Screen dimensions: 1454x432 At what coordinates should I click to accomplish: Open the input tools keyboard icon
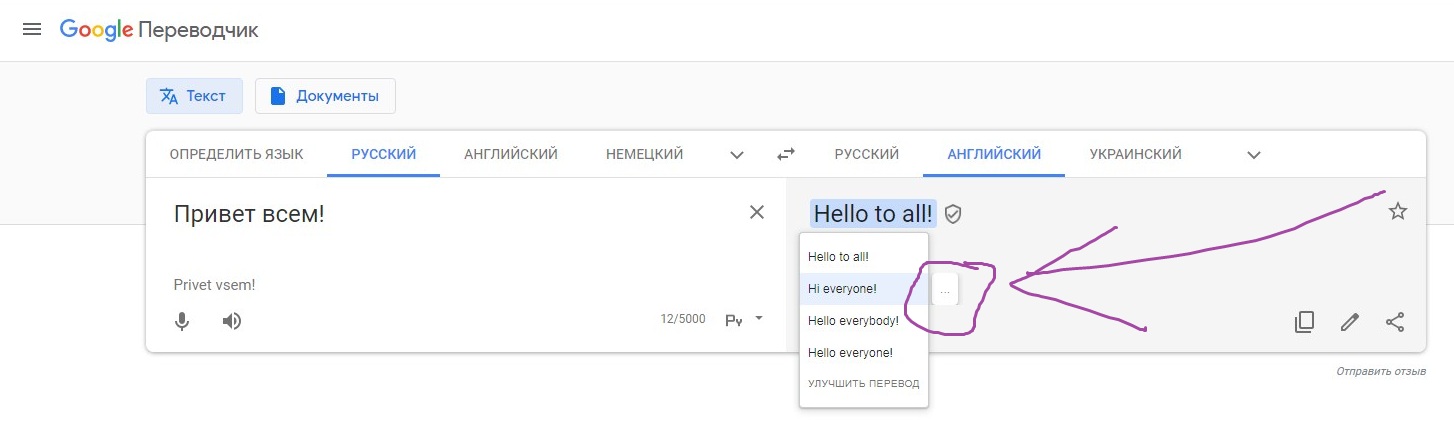(733, 320)
